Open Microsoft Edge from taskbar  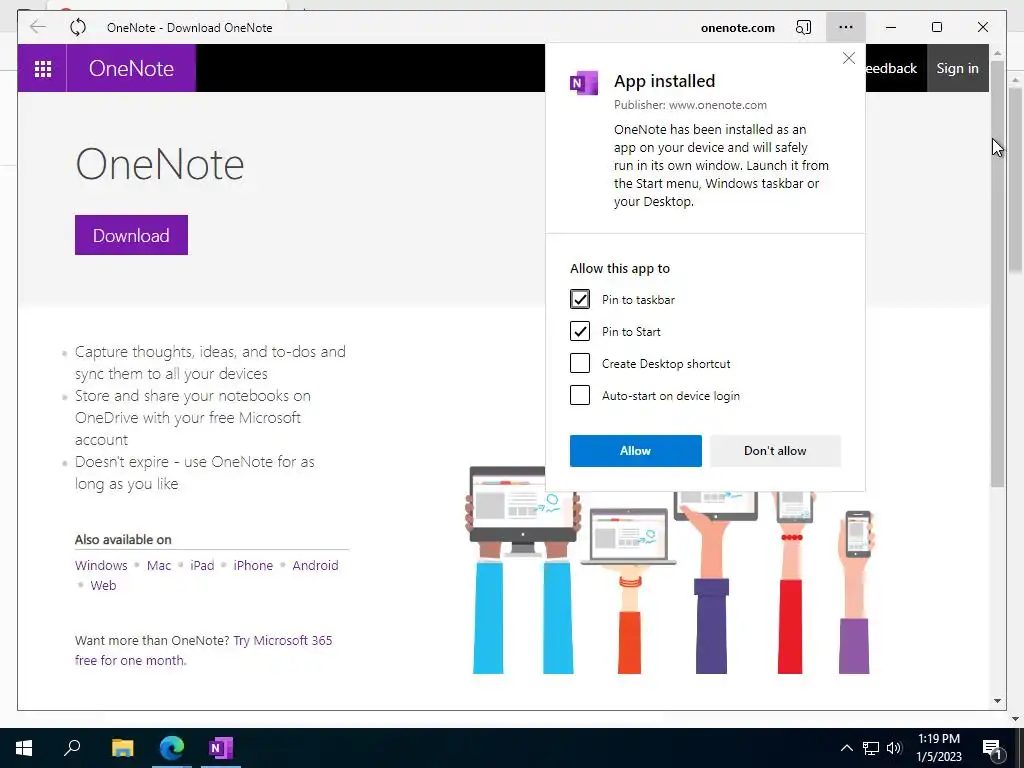coord(172,748)
